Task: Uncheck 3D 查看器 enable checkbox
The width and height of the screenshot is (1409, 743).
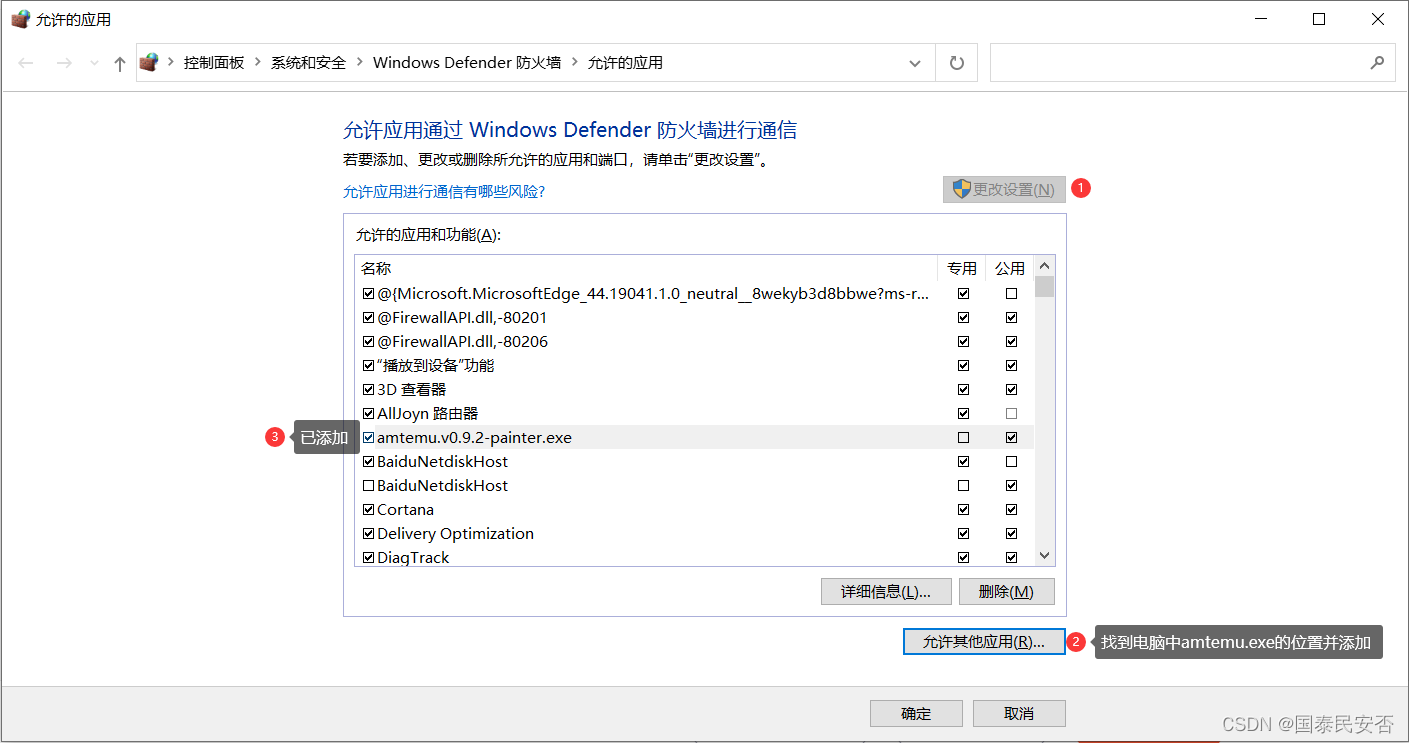Action: point(368,389)
